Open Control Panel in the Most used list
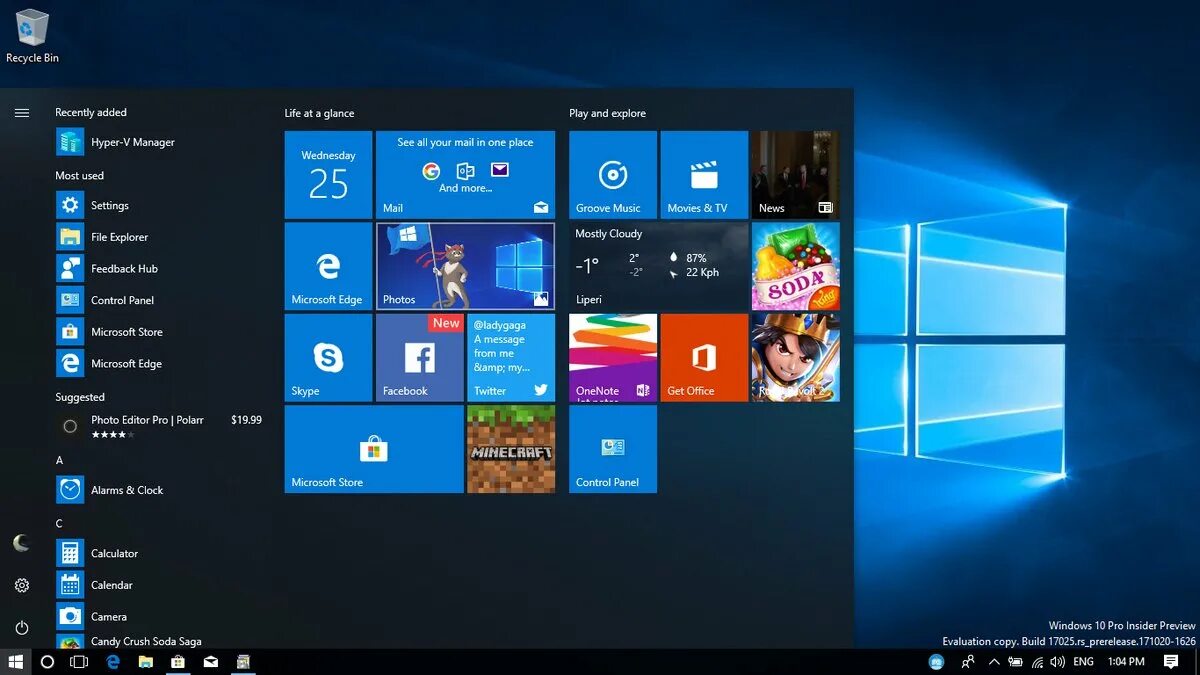The width and height of the screenshot is (1200, 675). pyautogui.click(x=160, y=300)
